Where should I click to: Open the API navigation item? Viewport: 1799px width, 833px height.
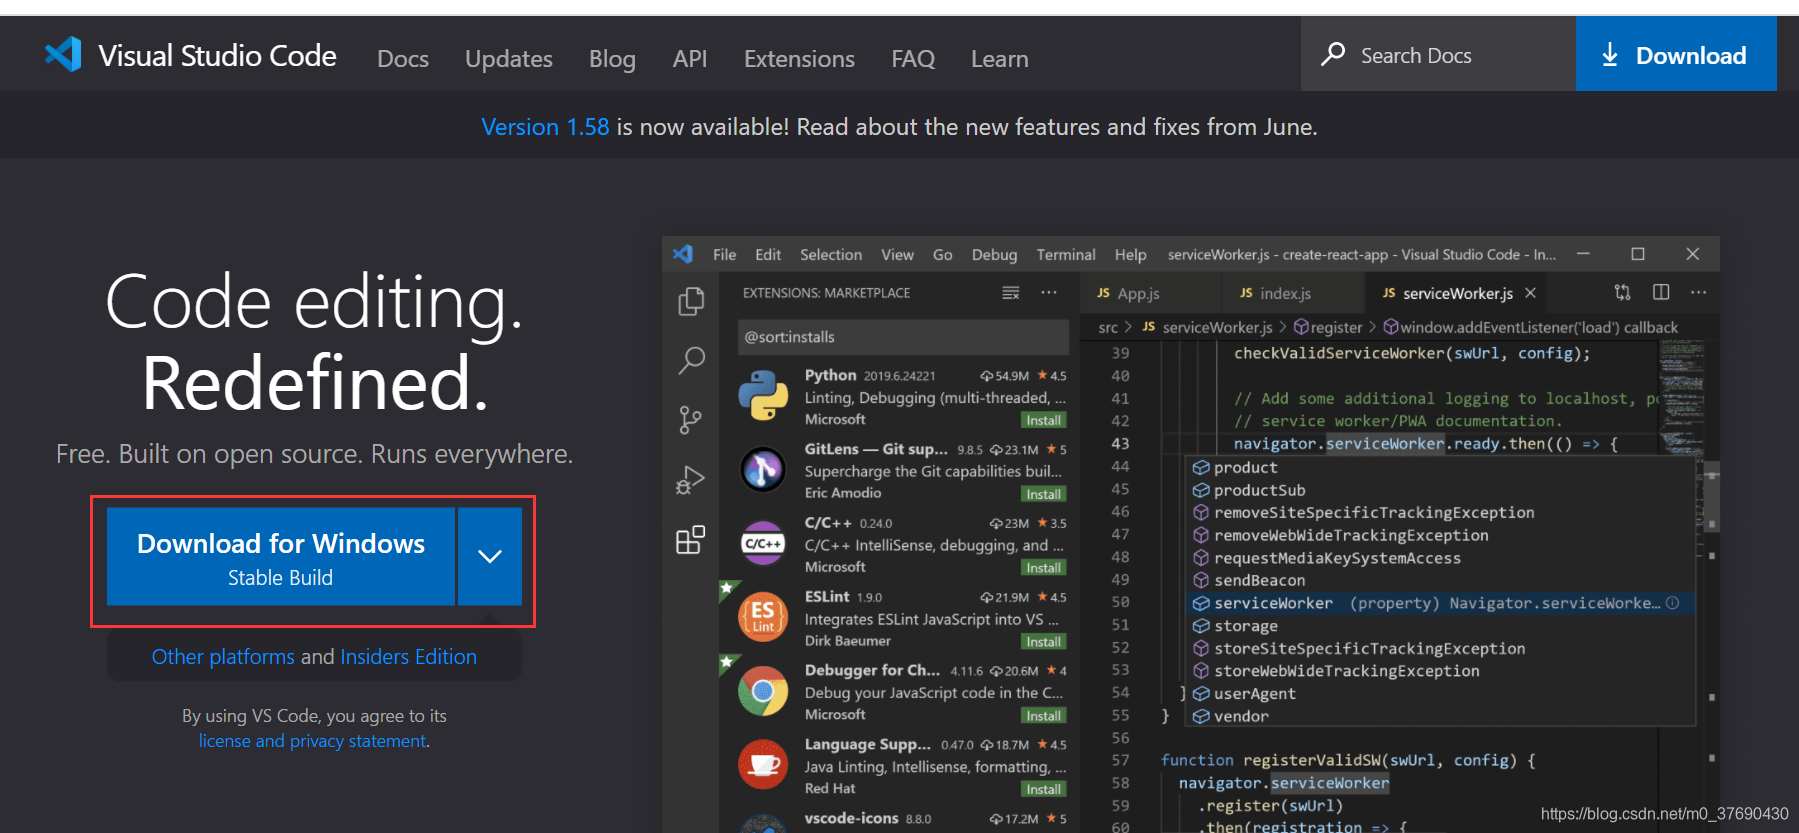coord(690,59)
